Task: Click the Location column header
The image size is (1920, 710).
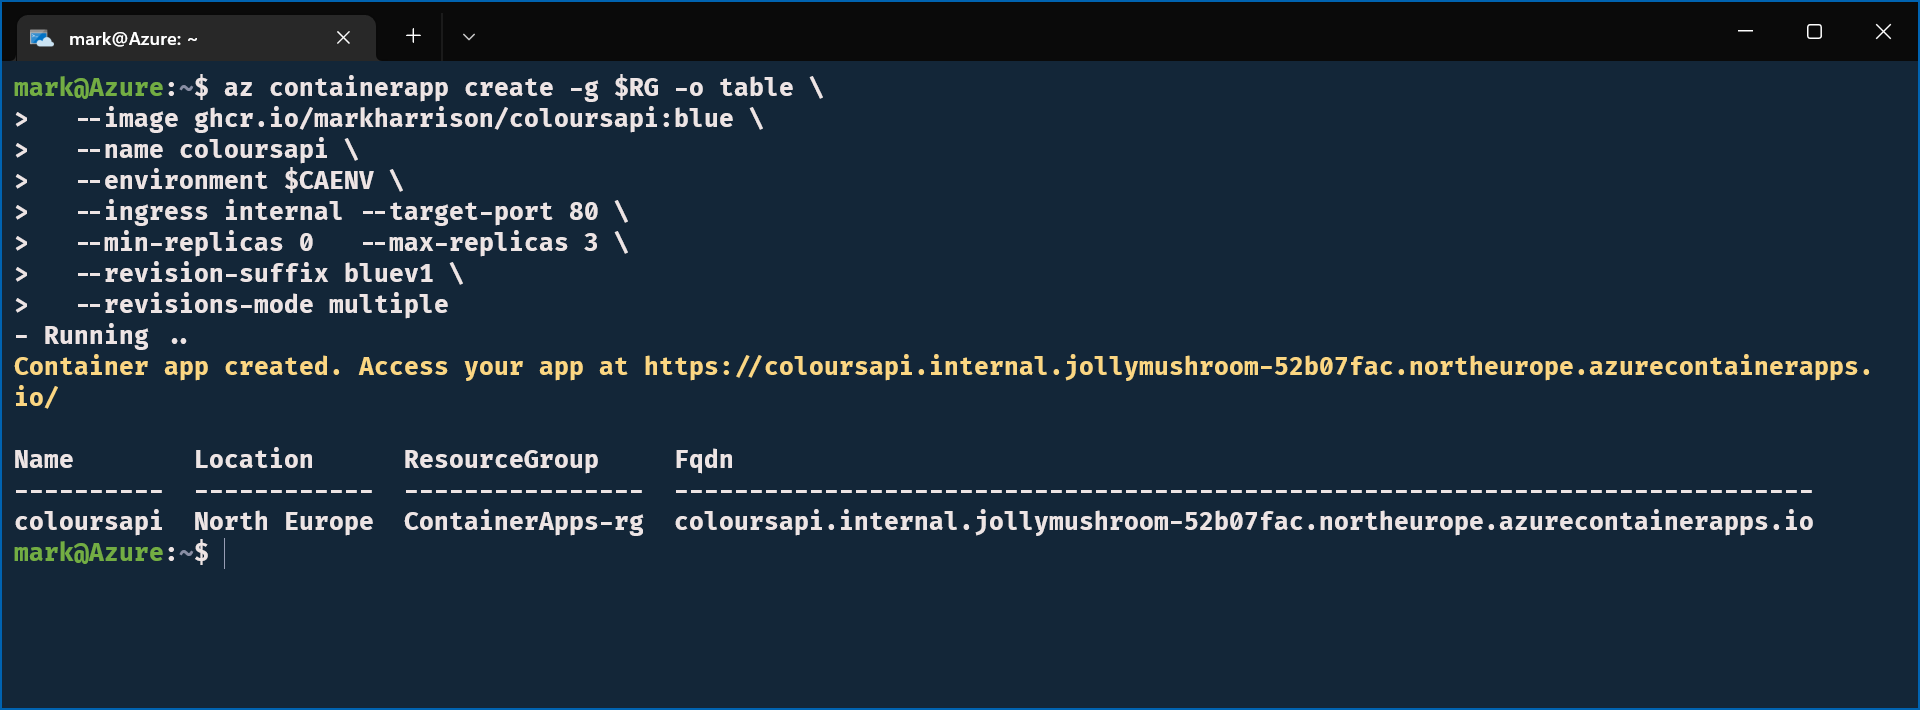Action: pos(253,460)
